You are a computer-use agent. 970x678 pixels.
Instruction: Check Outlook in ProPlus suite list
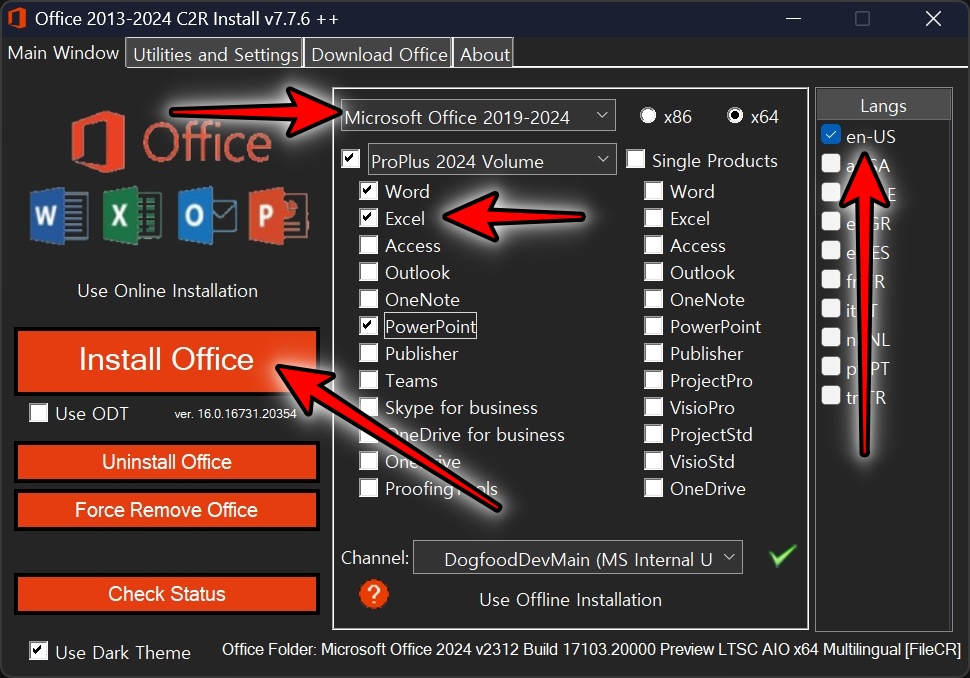pos(369,272)
